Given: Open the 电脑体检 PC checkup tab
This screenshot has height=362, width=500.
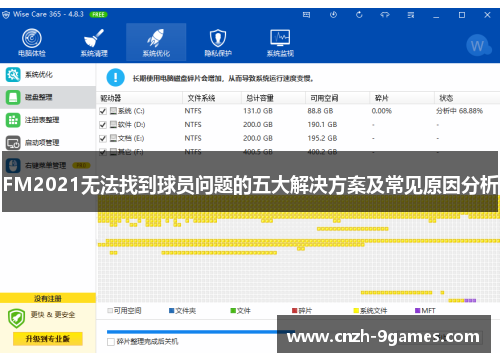Looking at the screenshot, I should coord(32,42).
